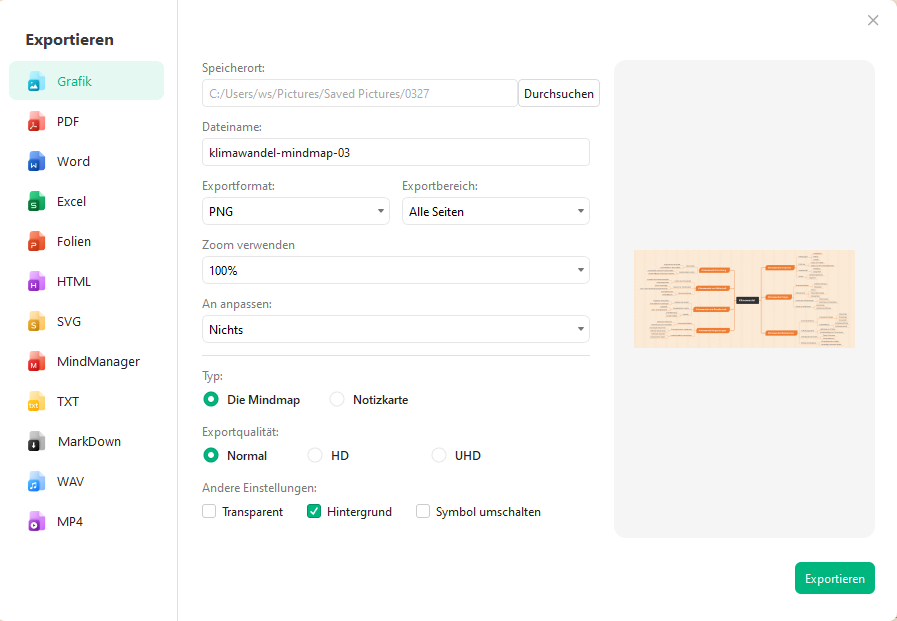
Task: Switch to the Folien export tab
Action: click(74, 242)
